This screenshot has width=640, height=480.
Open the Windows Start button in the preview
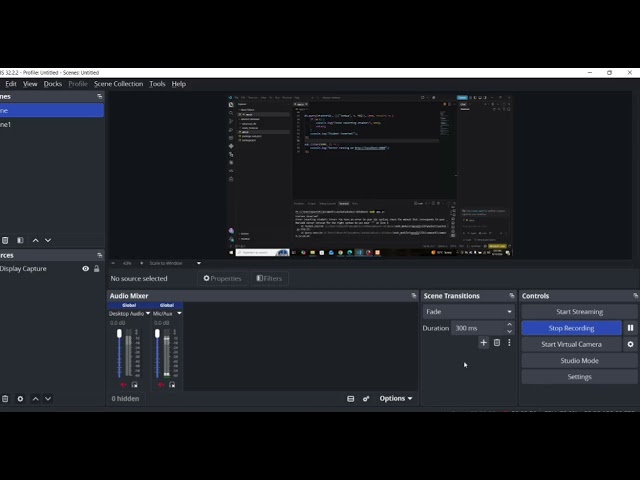pyautogui.click(x=231, y=253)
